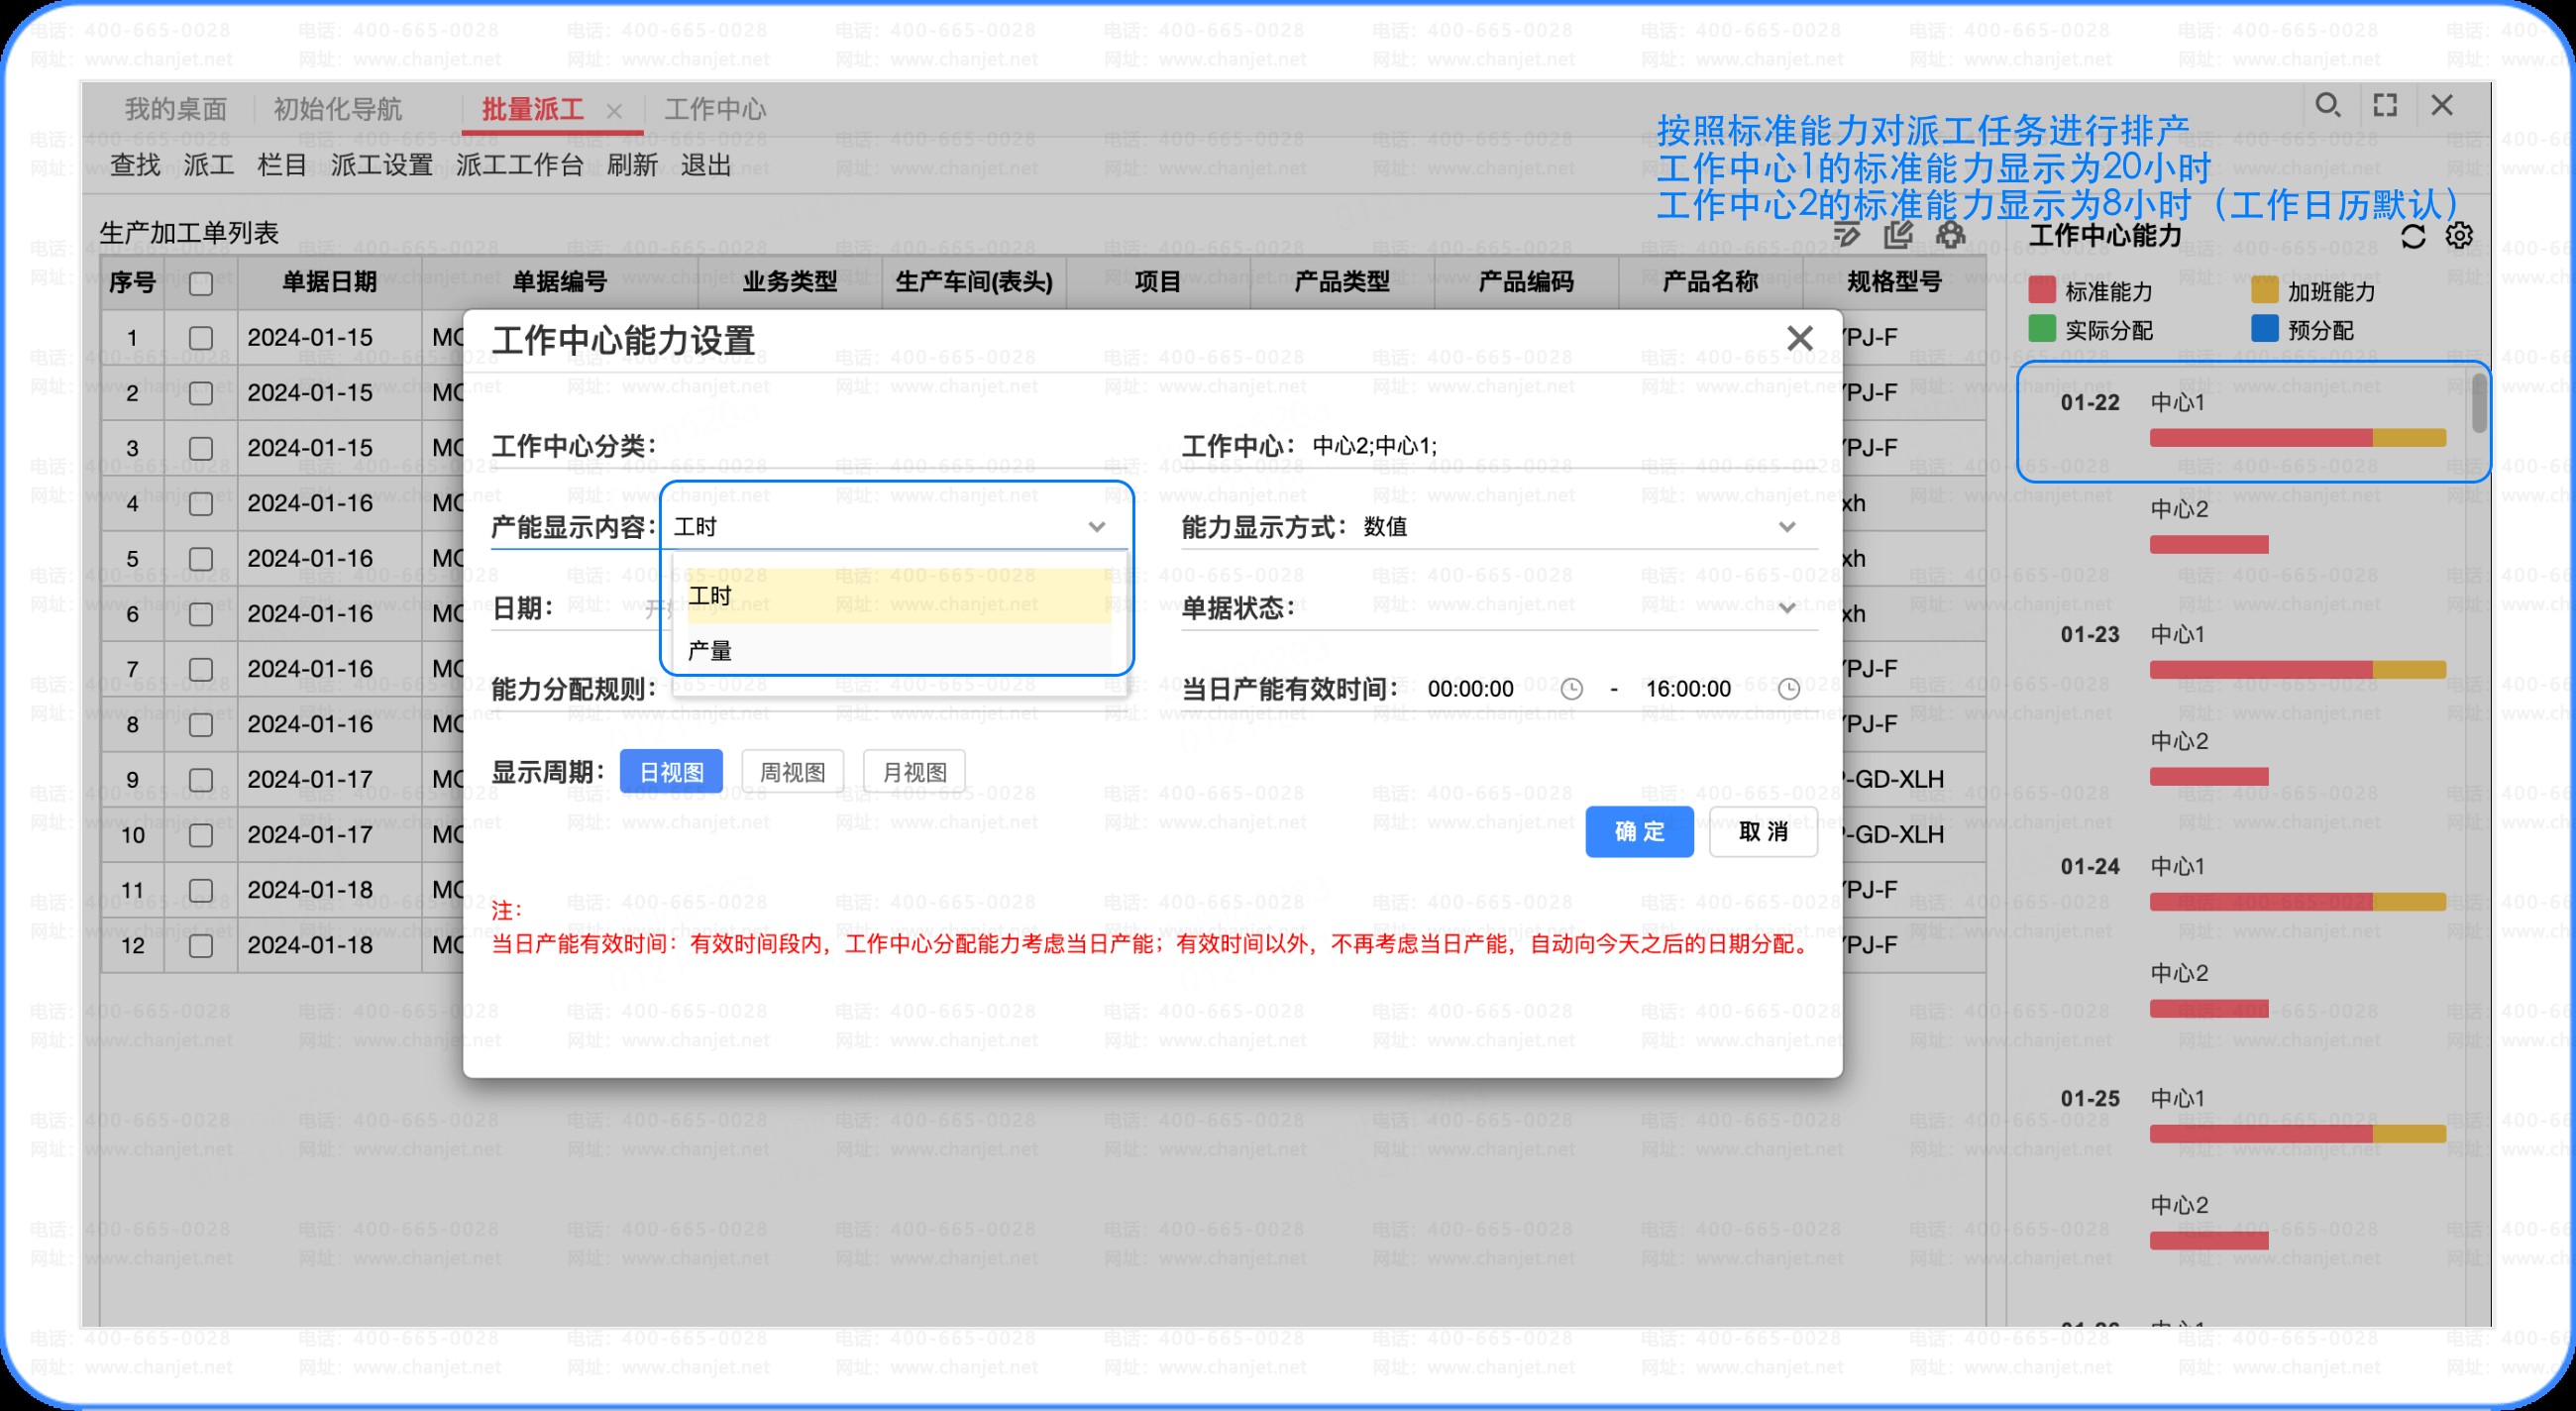Open work center capacity settings gear

[2459, 236]
